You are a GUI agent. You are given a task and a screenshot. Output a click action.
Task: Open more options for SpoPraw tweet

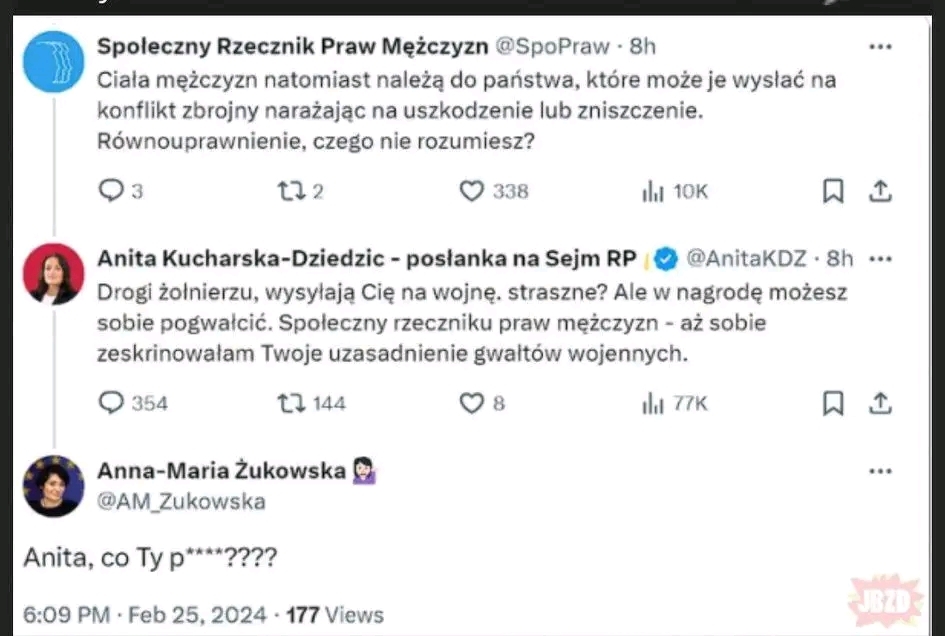coord(880,47)
